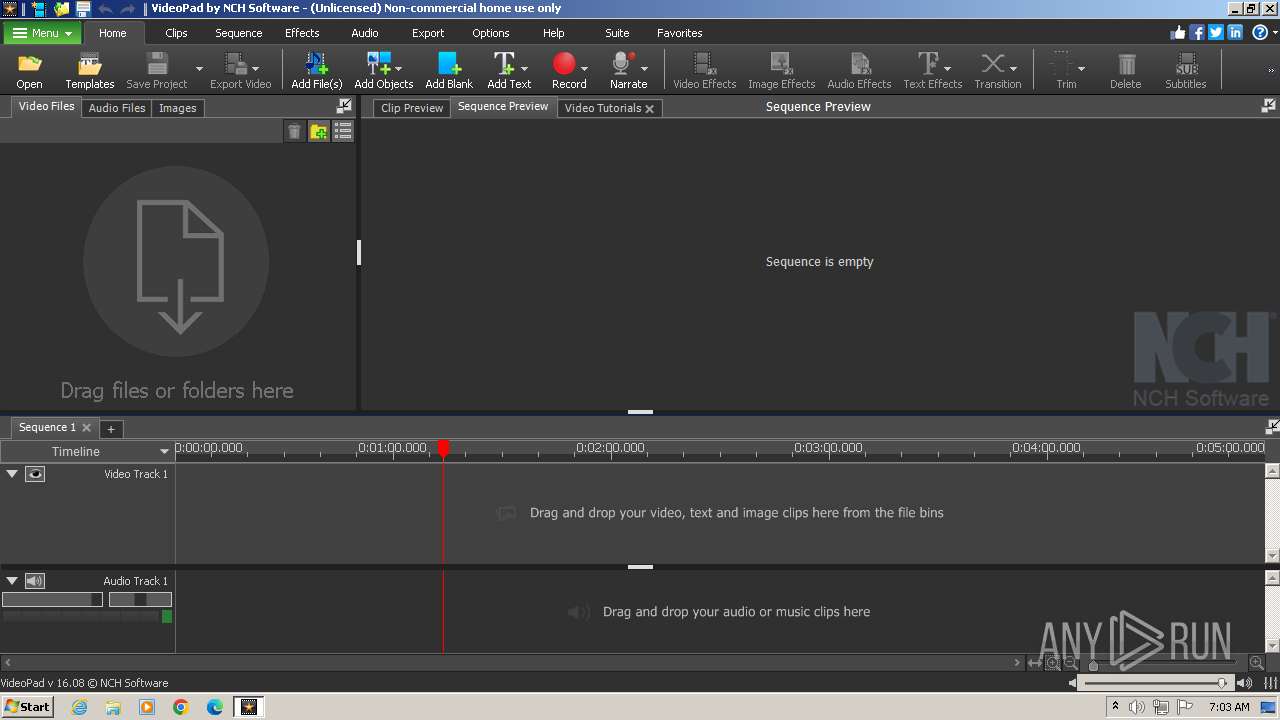Click the trash icon in the file bin

click(x=294, y=131)
